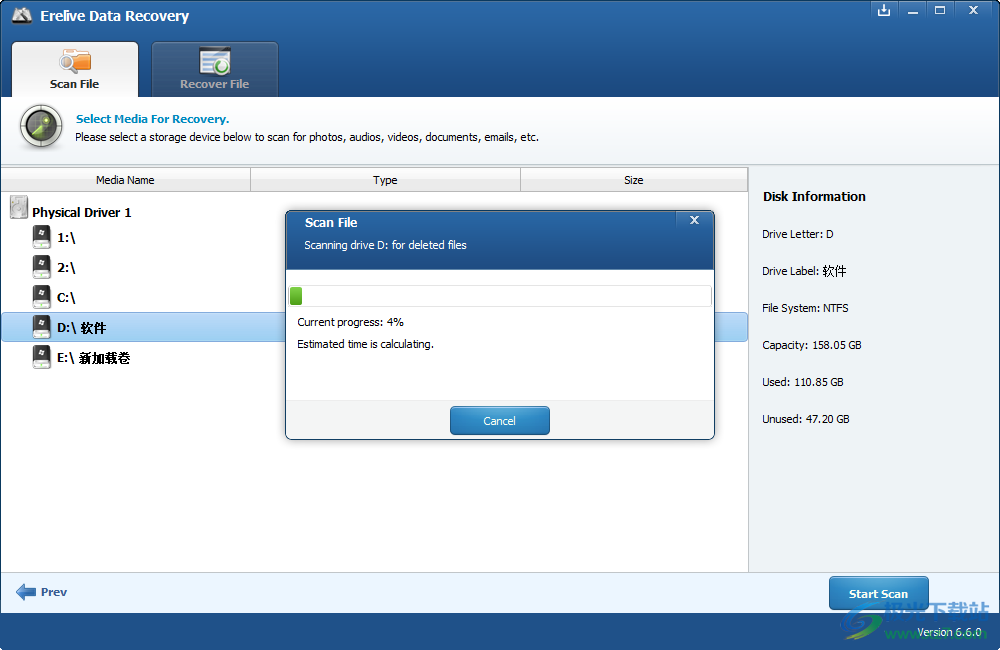Click the Size column header
Screen dimensions: 1000x650
pyautogui.click(x=634, y=180)
